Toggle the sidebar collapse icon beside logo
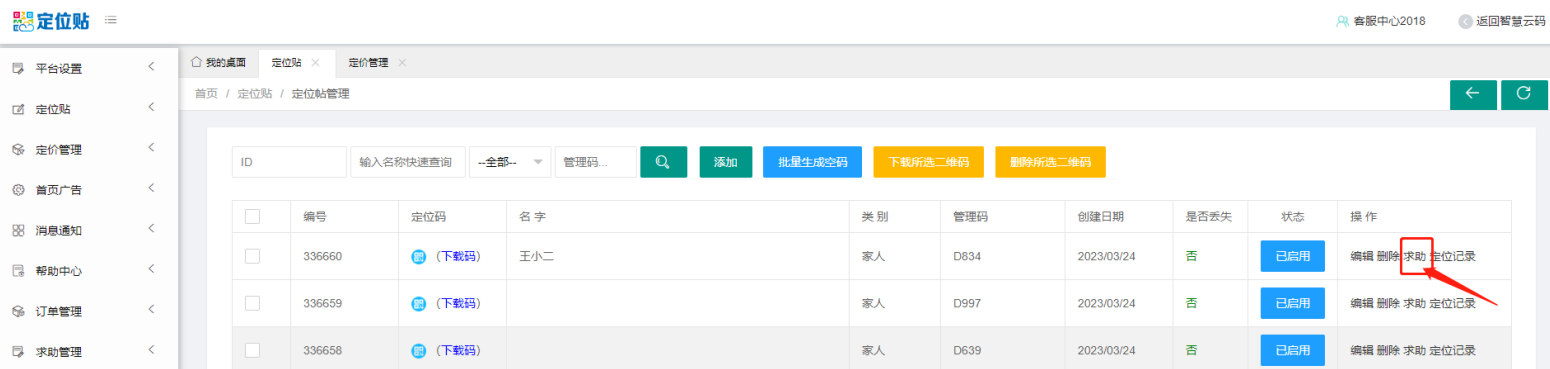 [109, 20]
